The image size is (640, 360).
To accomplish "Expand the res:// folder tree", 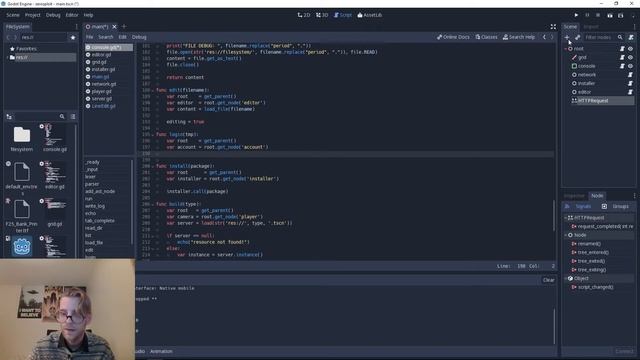I will click(7, 58).
